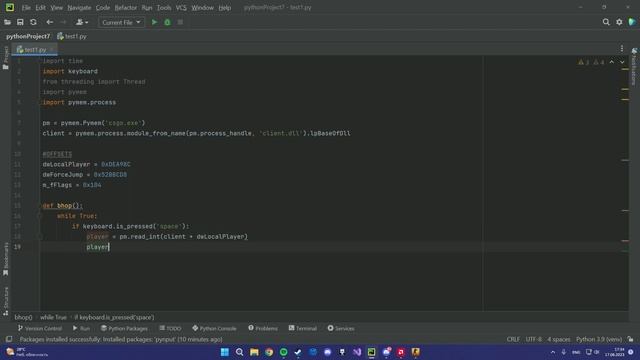
Task: Open the Window menu
Action: 202,7
